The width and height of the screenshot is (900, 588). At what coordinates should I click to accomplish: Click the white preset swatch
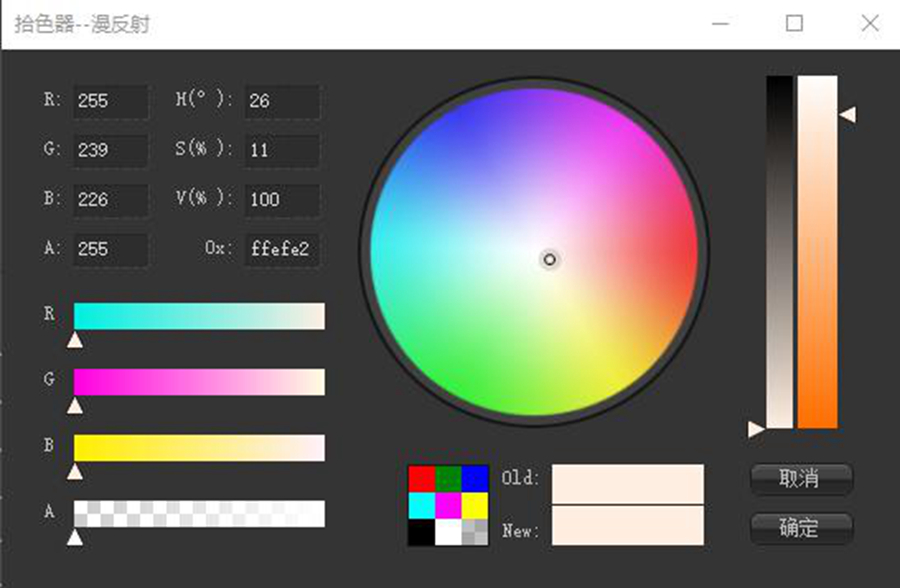[448, 532]
